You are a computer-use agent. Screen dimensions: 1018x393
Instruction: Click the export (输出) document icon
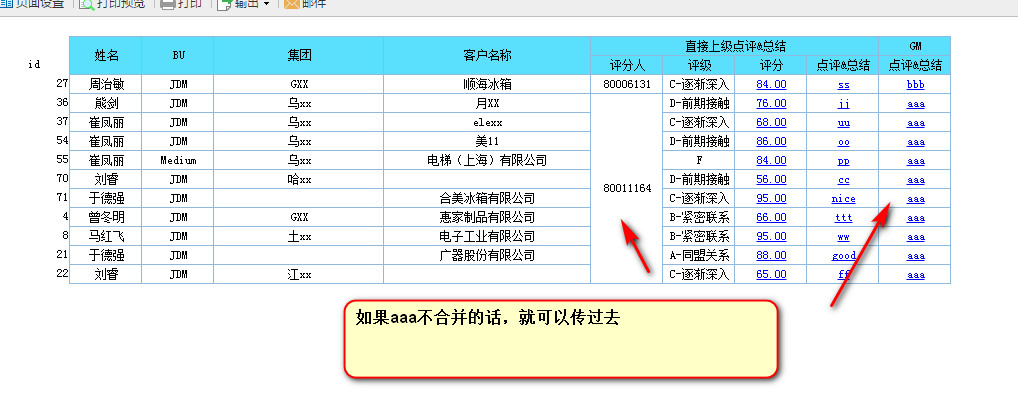(x=225, y=4)
